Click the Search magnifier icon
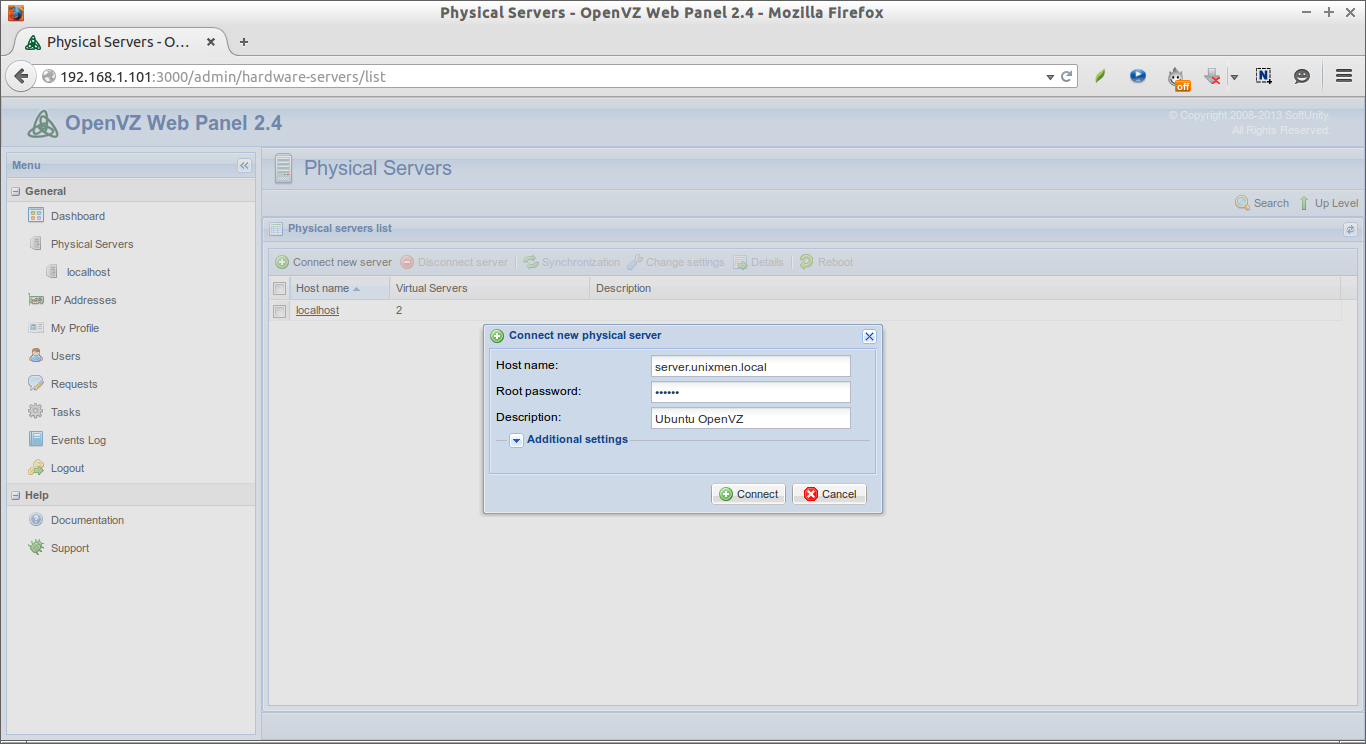 1242,203
